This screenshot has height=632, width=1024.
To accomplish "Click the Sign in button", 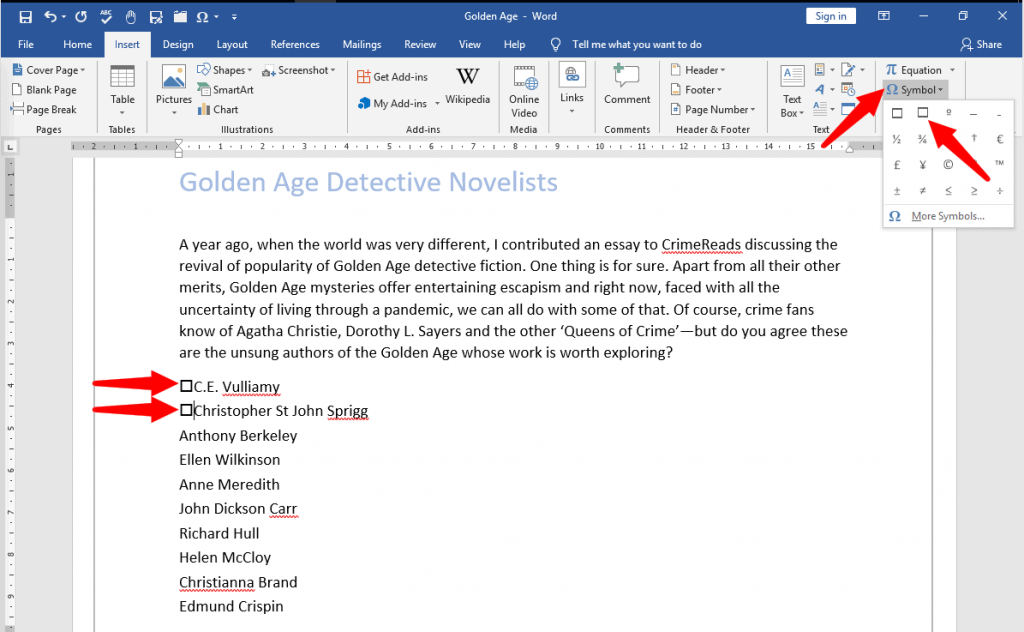I will (831, 16).
